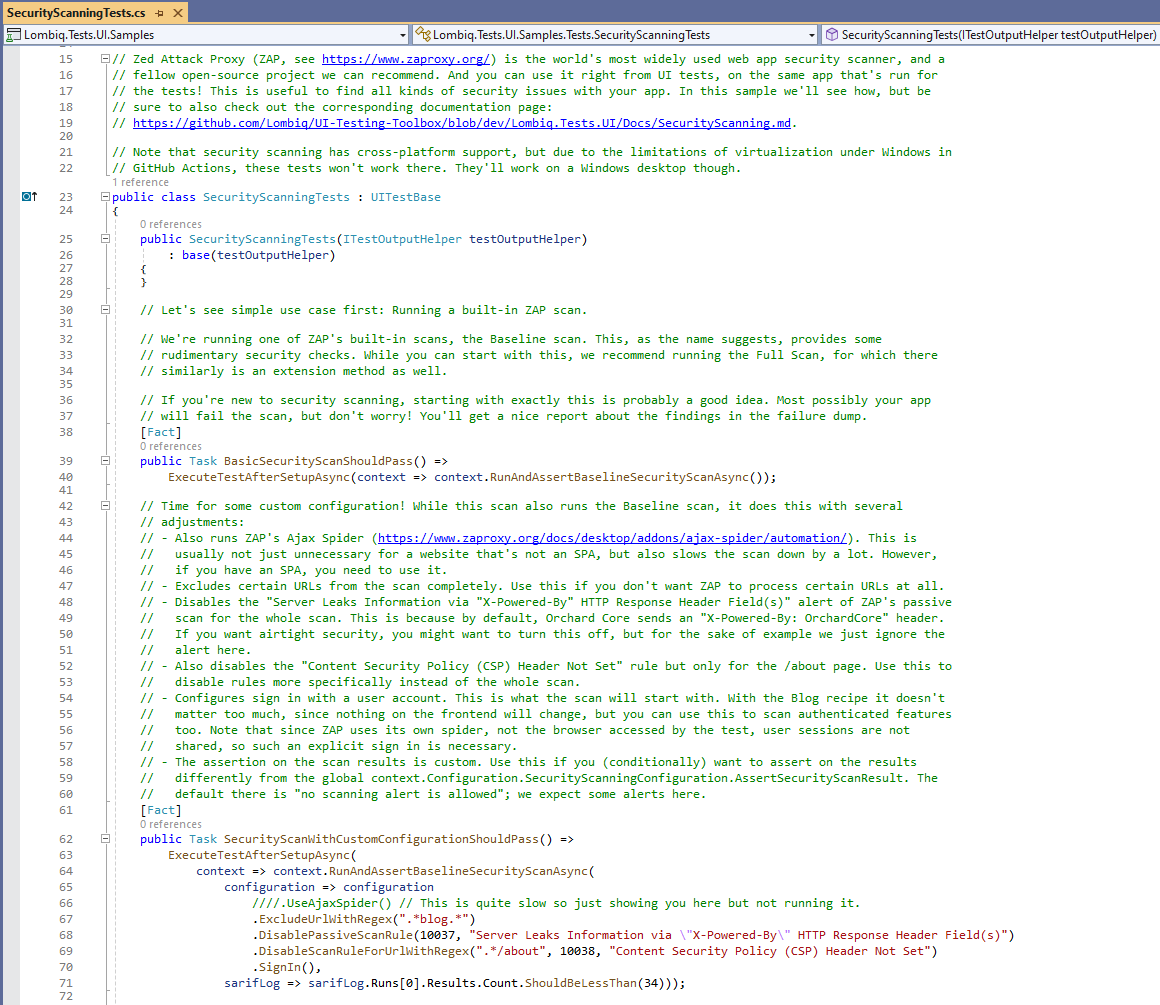Click the class icon in types dropdown
1160x1005 pixels.
[423, 34]
